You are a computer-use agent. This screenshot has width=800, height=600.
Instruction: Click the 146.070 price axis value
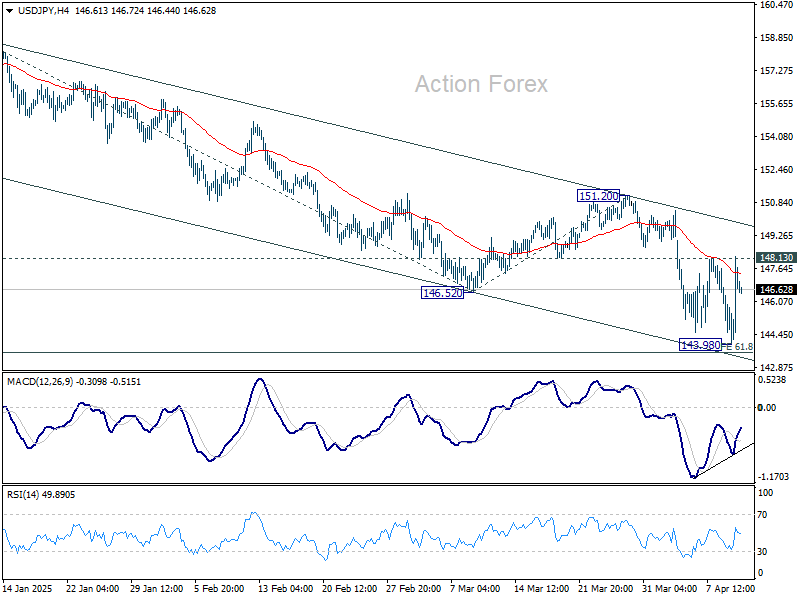777,302
